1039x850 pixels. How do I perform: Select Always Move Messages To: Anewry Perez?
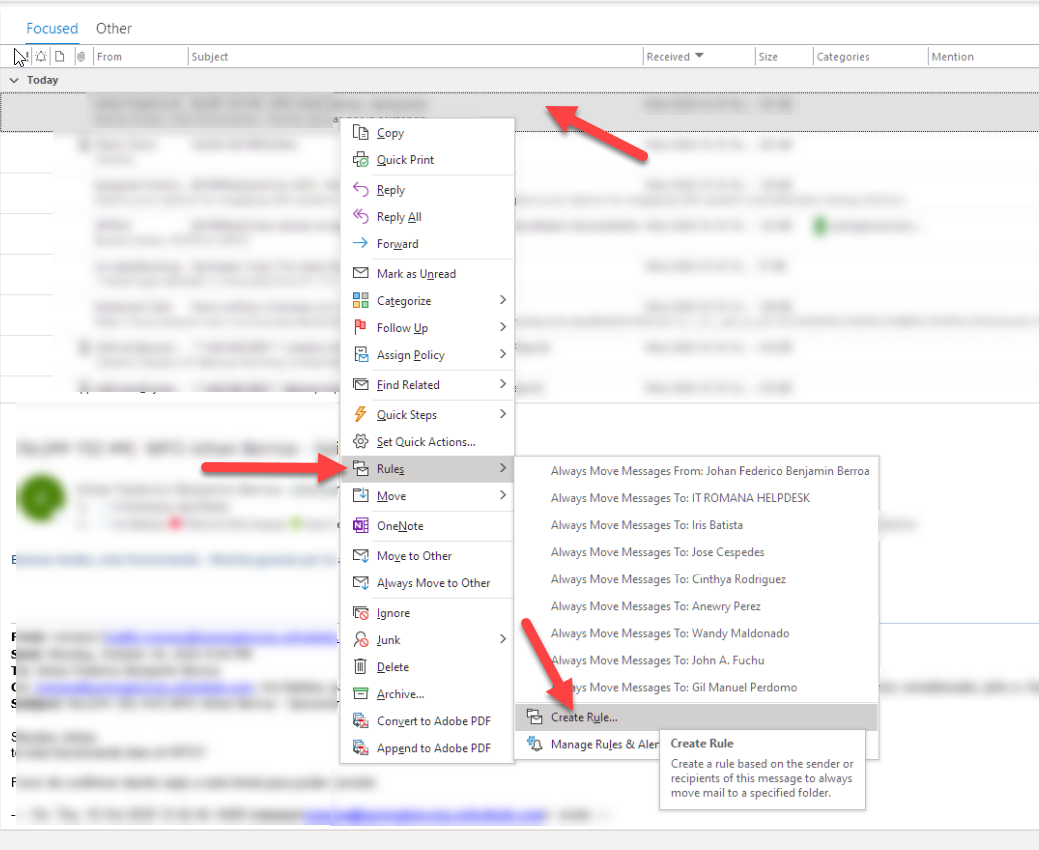696,606
